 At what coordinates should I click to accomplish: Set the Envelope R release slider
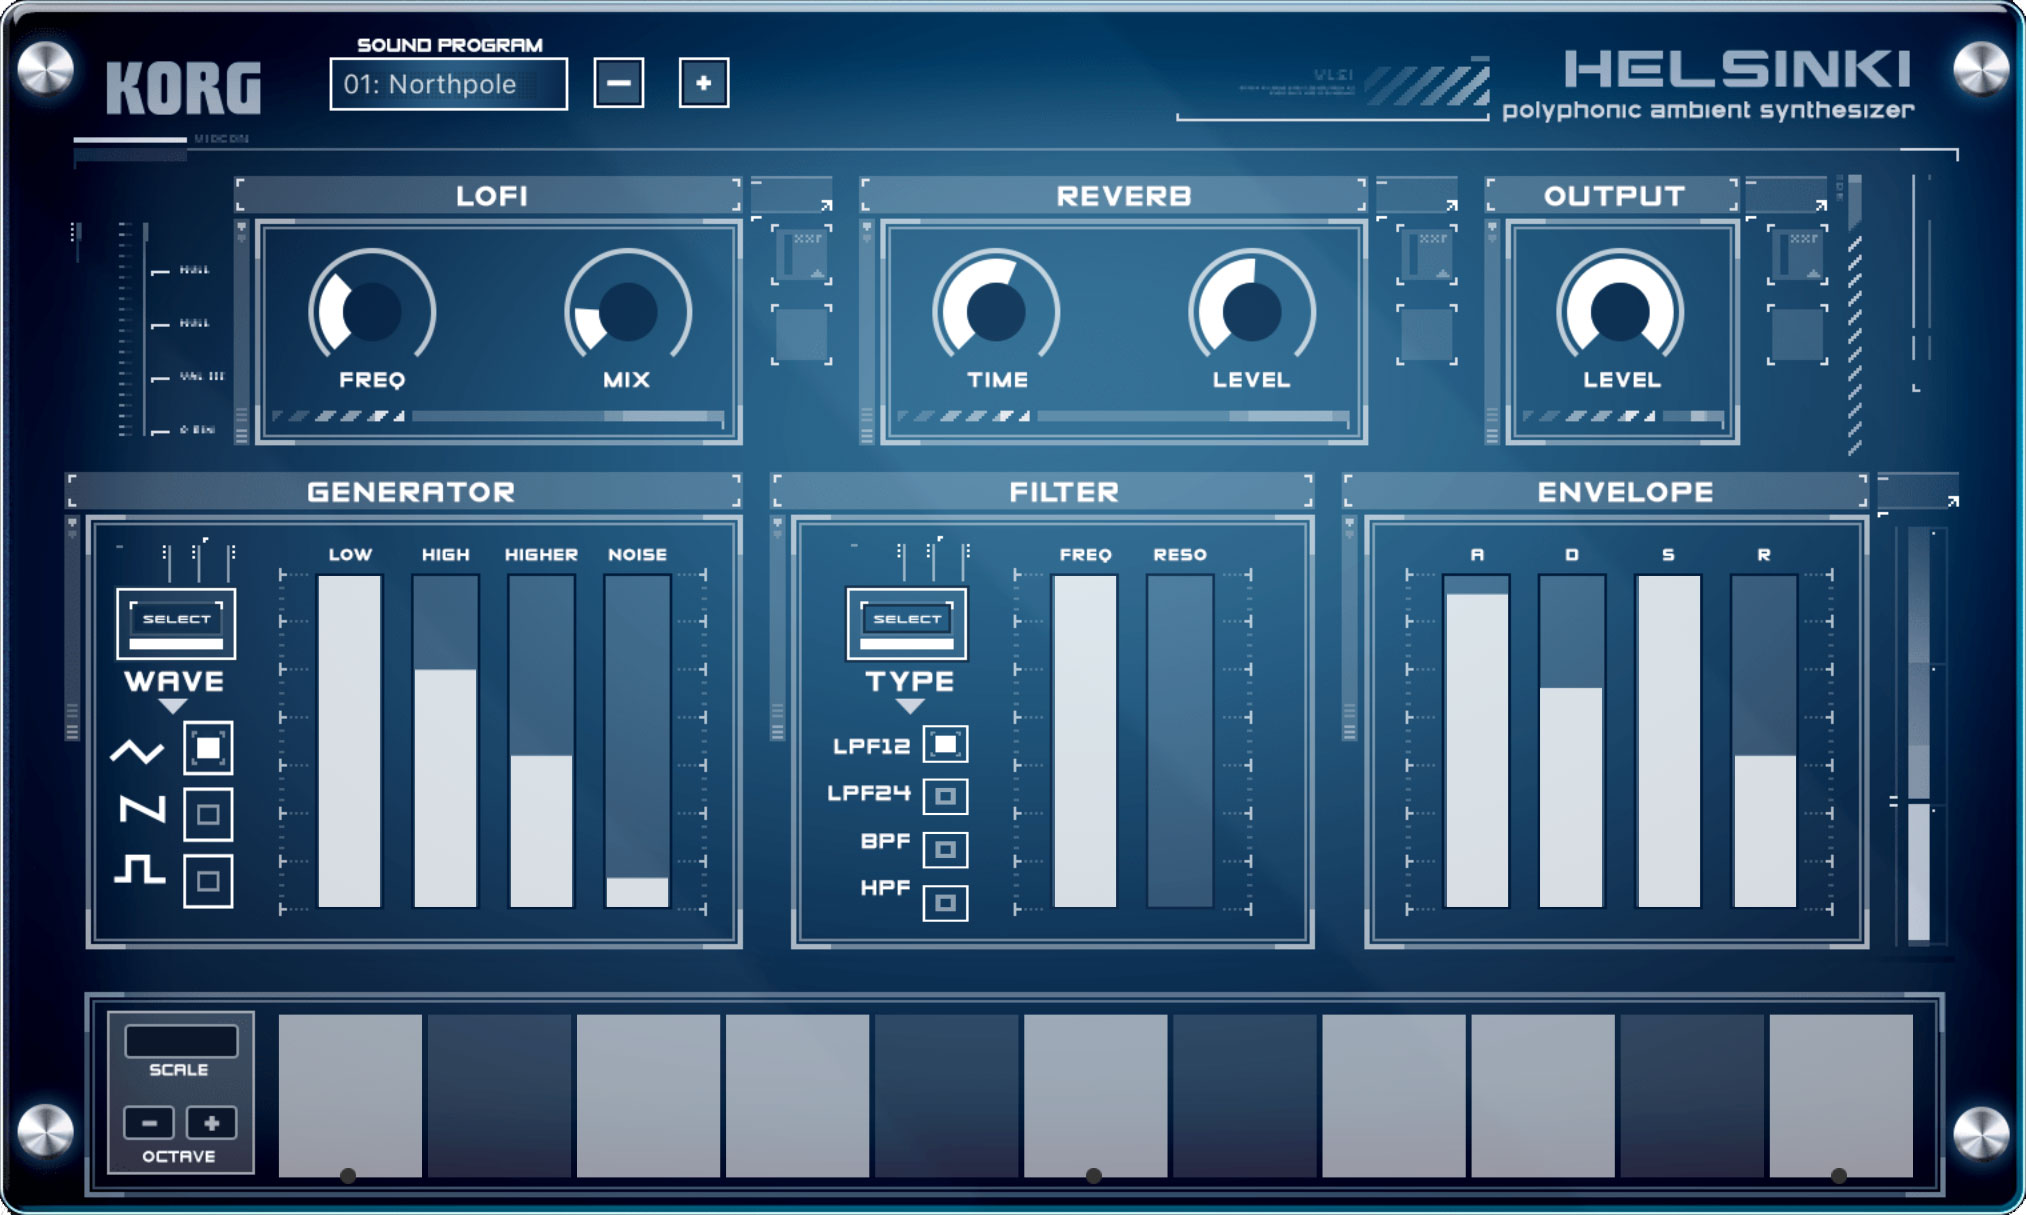pyautogui.click(x=1764, y=741)
